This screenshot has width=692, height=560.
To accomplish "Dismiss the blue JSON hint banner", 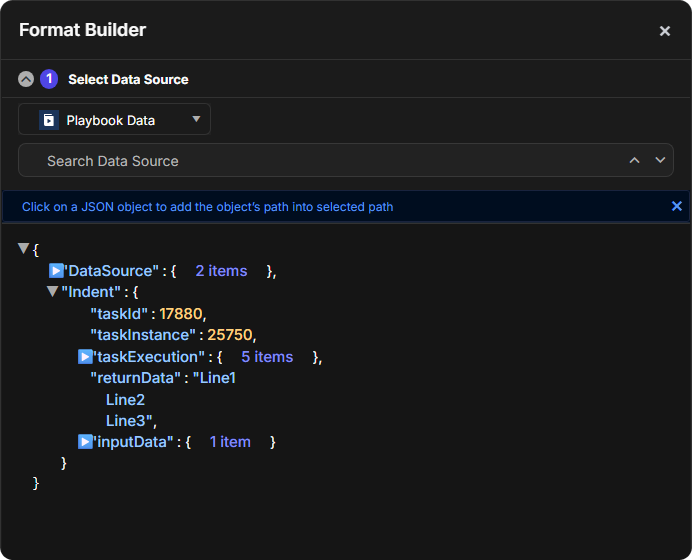I will point(677,206).
